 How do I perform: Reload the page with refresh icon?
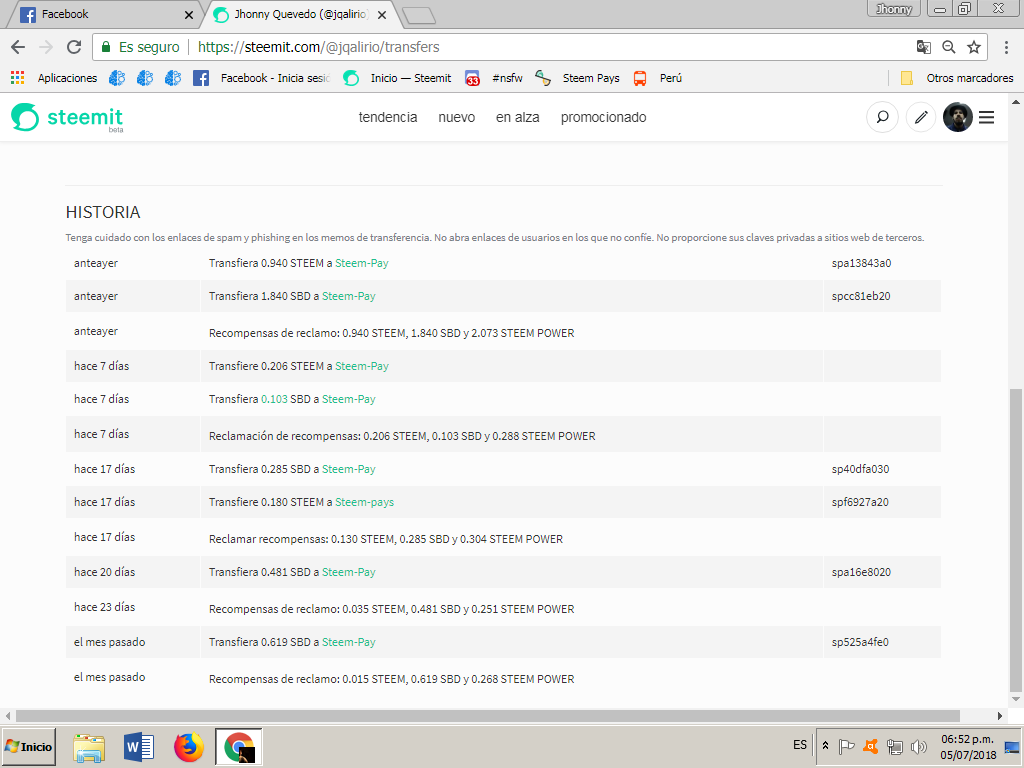pos(74,47)
